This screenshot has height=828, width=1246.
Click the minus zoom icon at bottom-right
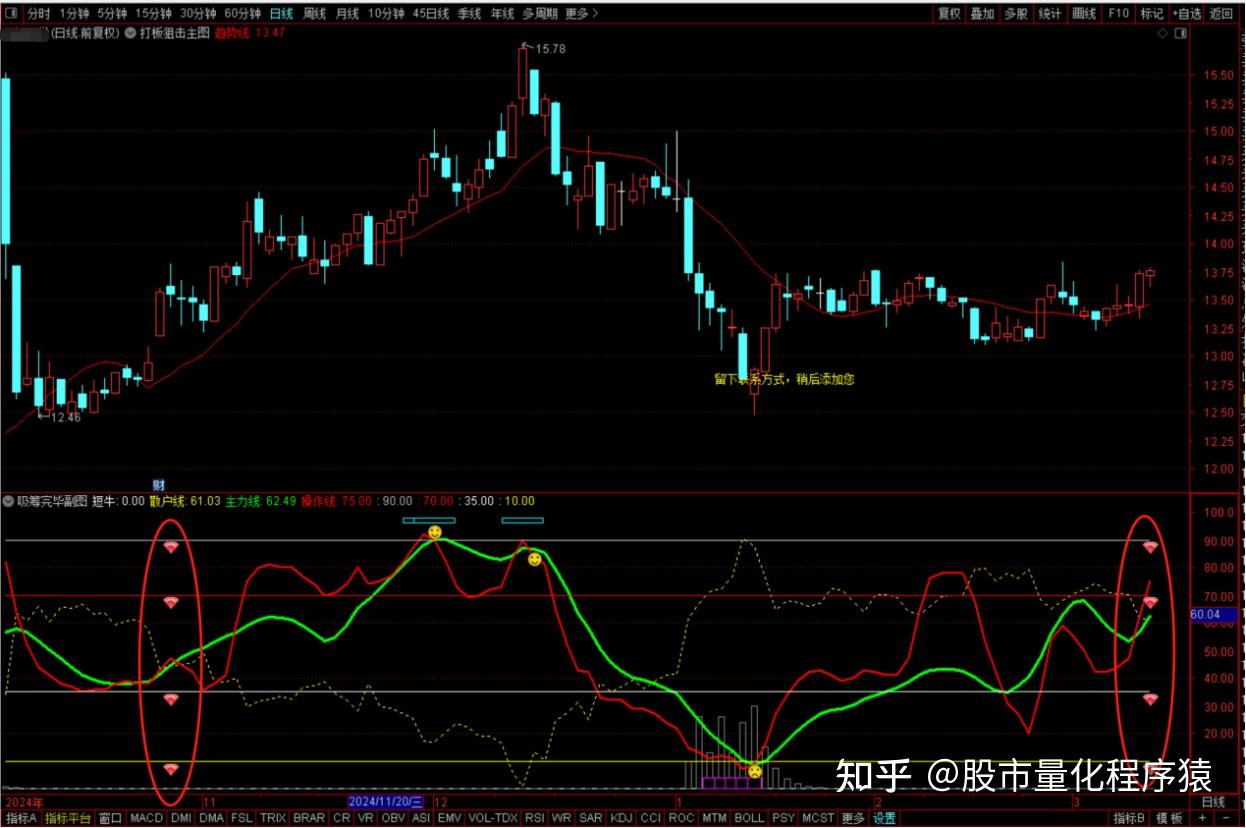click(x=1228, y=818)
